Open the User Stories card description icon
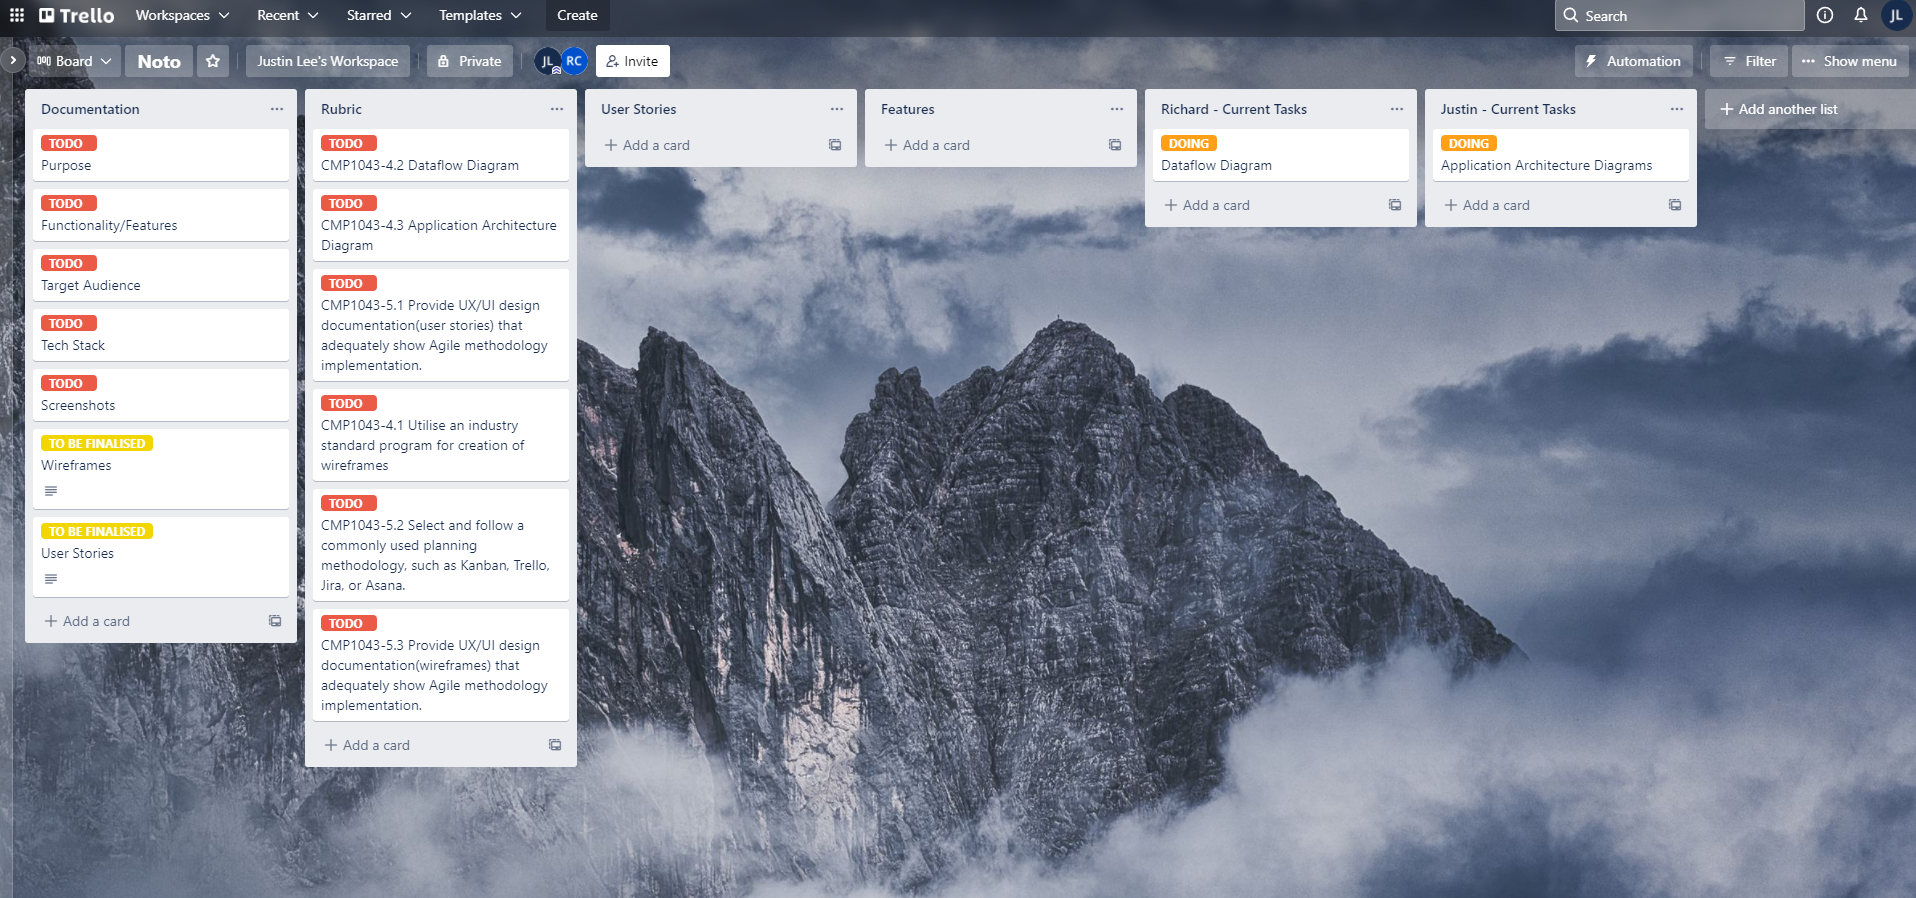The height and width of the screenshot is (898, 1916). click(x=51, y=579)
